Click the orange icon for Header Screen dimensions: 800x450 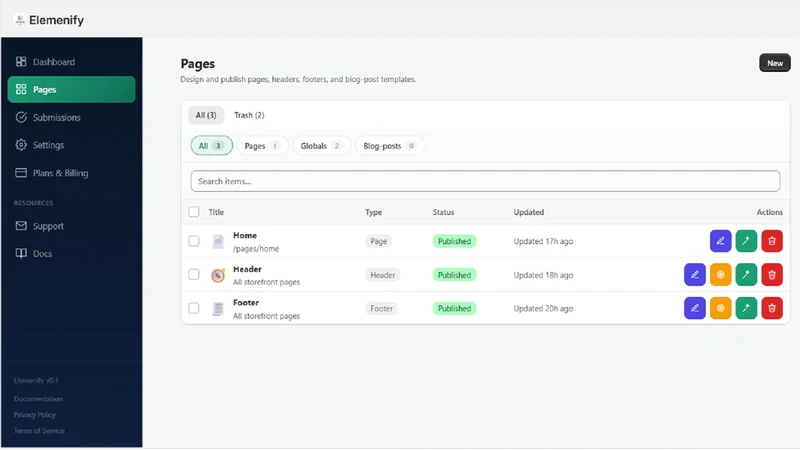click(x=720, y=274)
